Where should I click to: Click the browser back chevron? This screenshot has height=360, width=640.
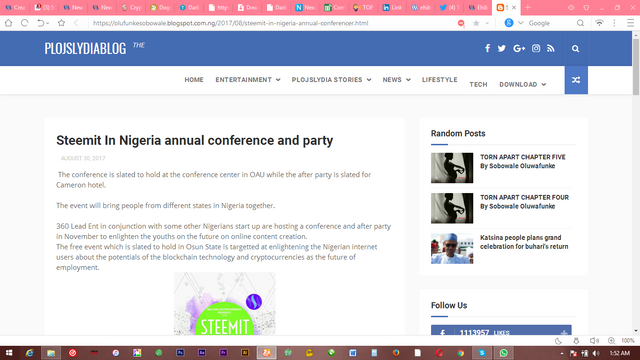click(x=76, y=23)
